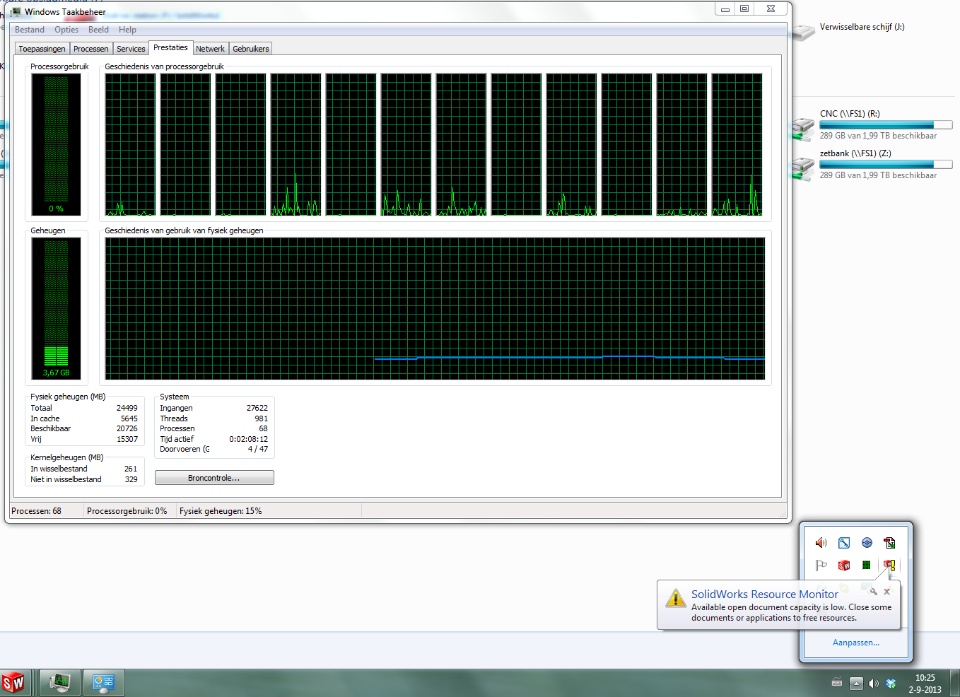Open balloon notification options wrench icon
Image resolution: width=960 pixels, height=697 pixels.
point(872,592)
